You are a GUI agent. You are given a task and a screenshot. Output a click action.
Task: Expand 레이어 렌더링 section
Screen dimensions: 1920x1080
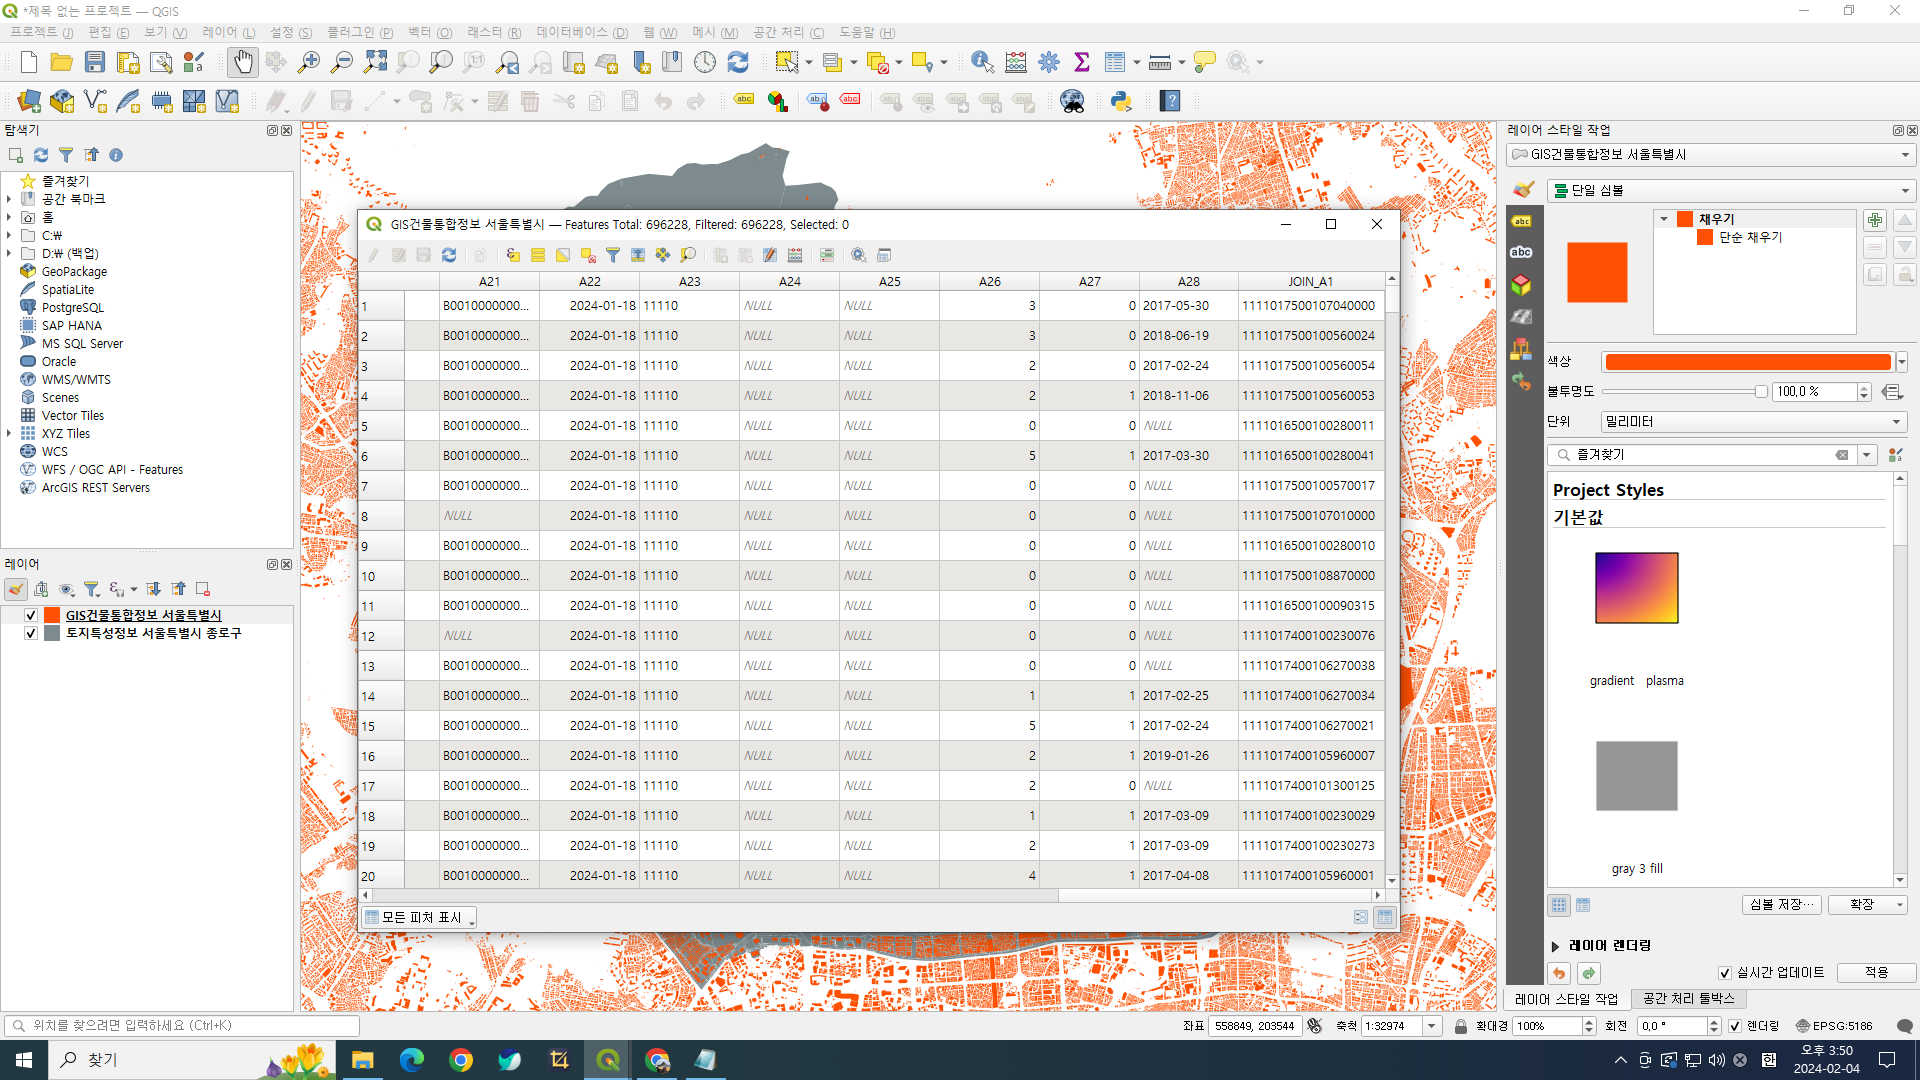click(x=1556, y=946)
